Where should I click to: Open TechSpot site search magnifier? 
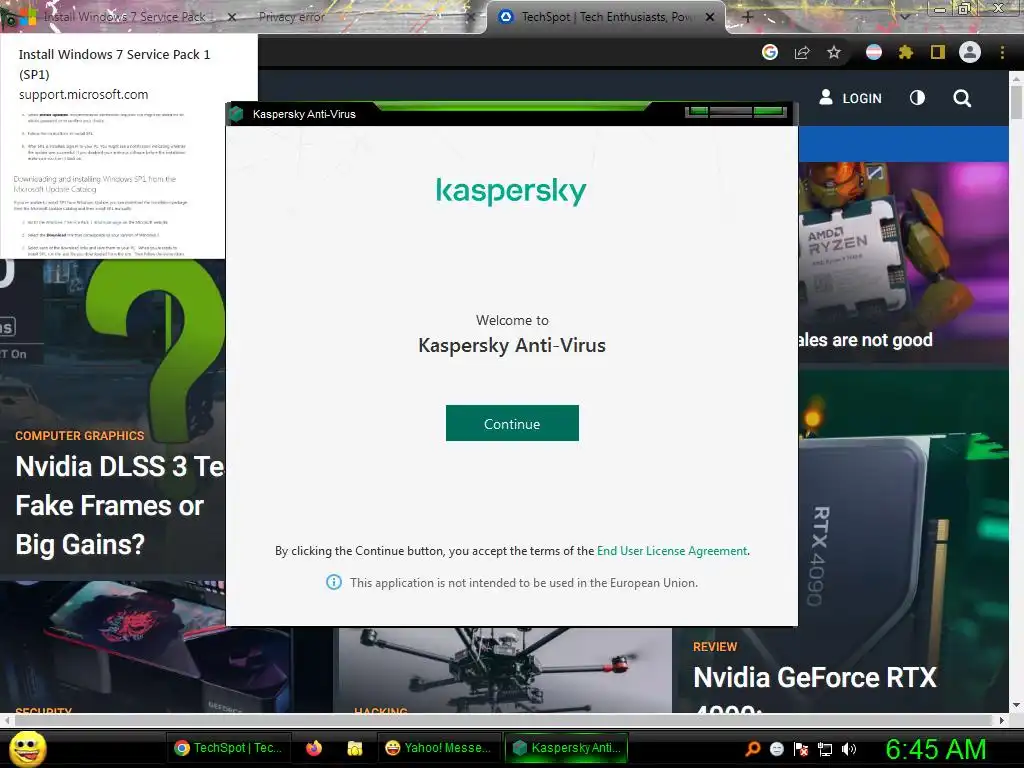click(x=962, y=99)
